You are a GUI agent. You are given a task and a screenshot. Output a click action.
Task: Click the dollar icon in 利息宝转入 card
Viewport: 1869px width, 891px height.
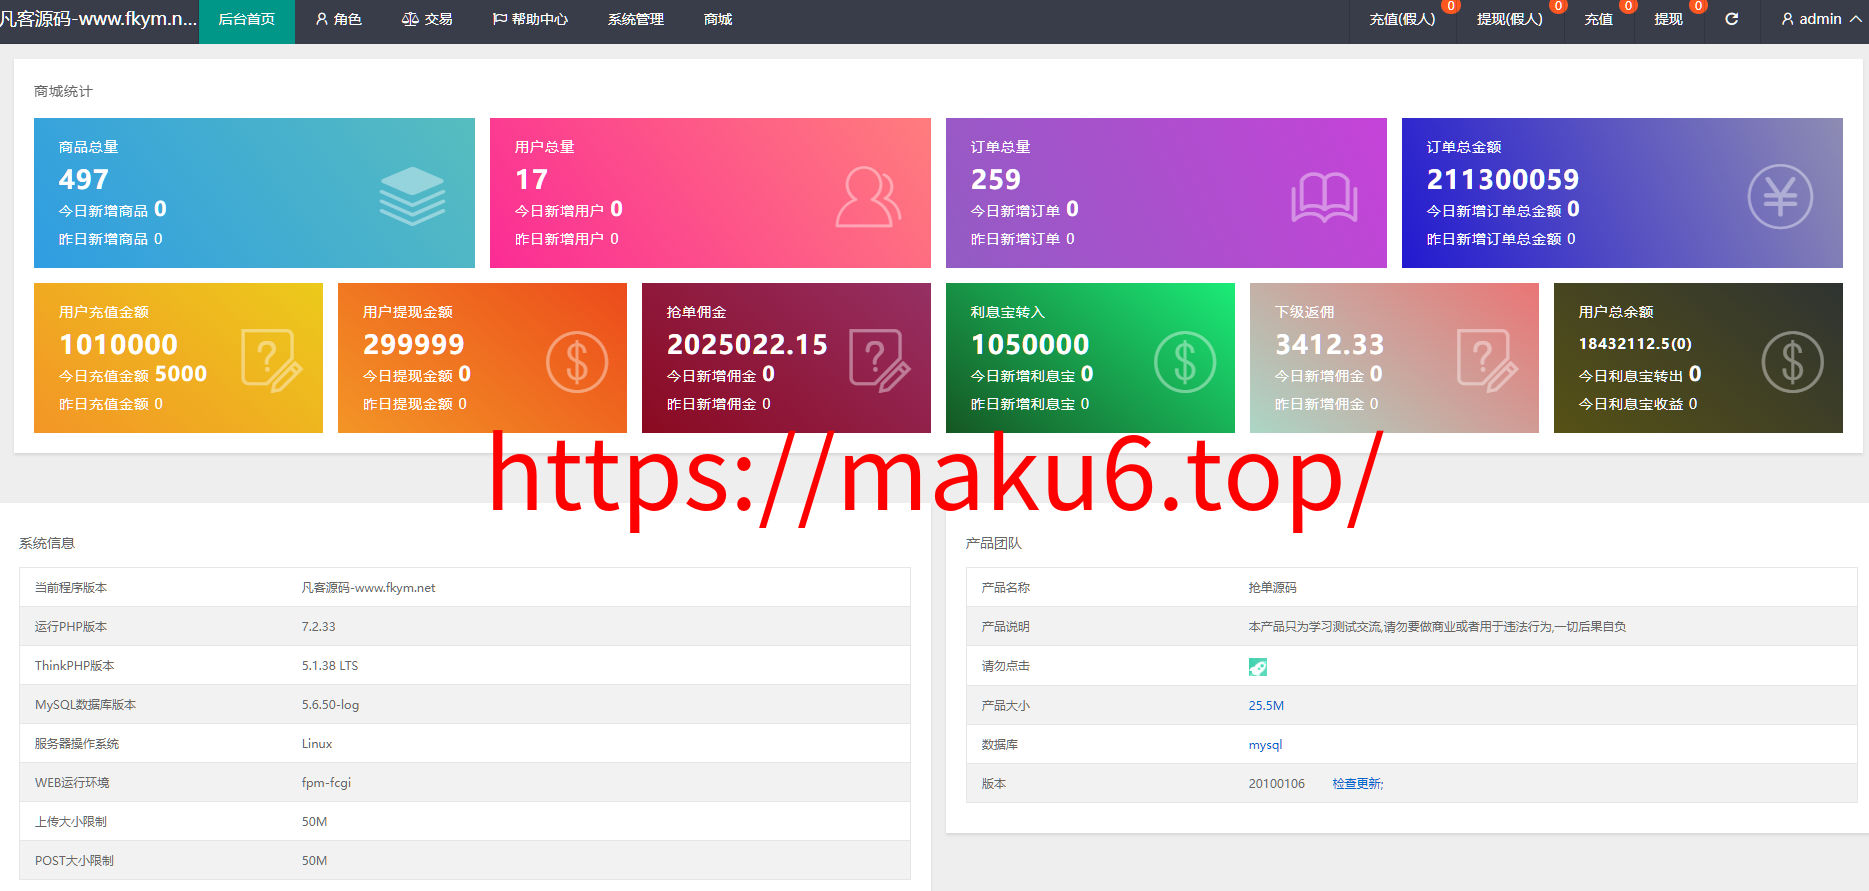[1185, 361]
